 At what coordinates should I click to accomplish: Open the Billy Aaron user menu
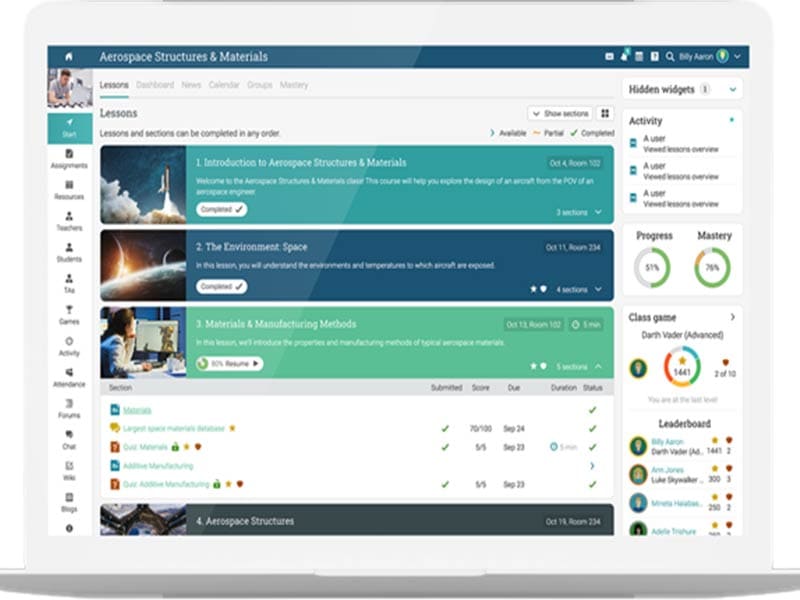pyautogui.click(x=700, y=57)
